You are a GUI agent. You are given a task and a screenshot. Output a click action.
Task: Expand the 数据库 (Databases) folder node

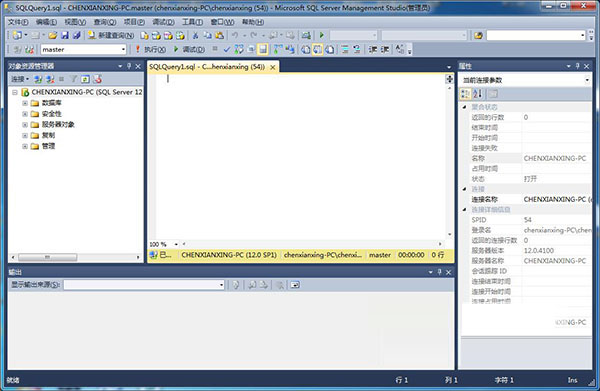click(25, 103)
